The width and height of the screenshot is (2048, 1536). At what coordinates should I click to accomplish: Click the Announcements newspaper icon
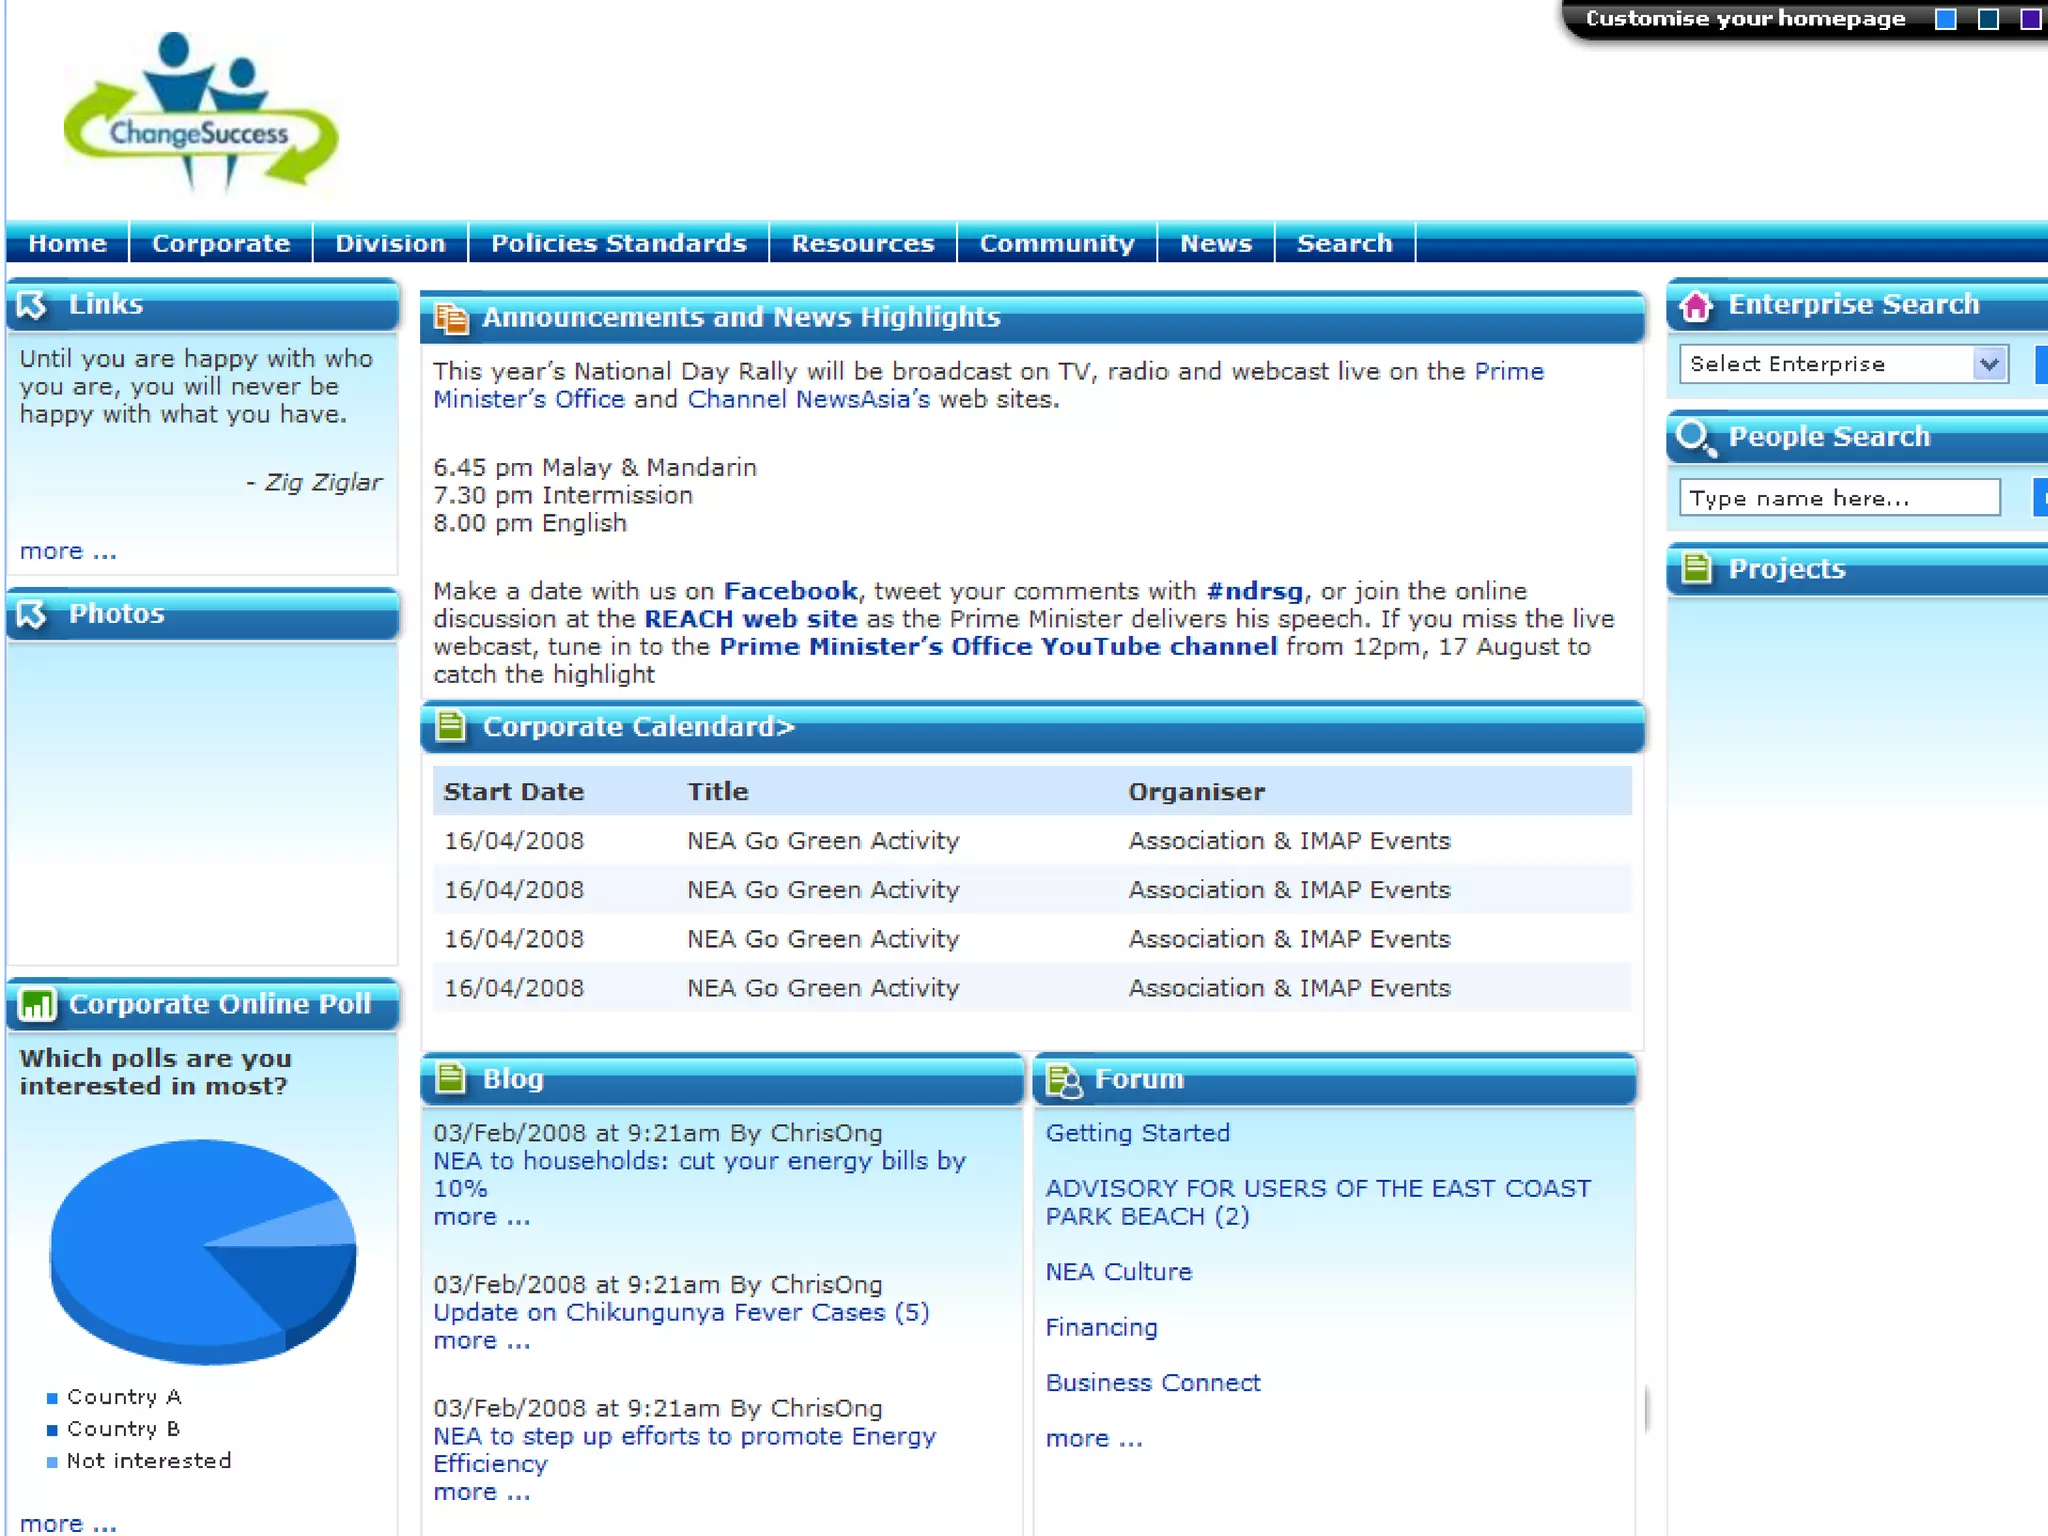click(x=451, y=318)
